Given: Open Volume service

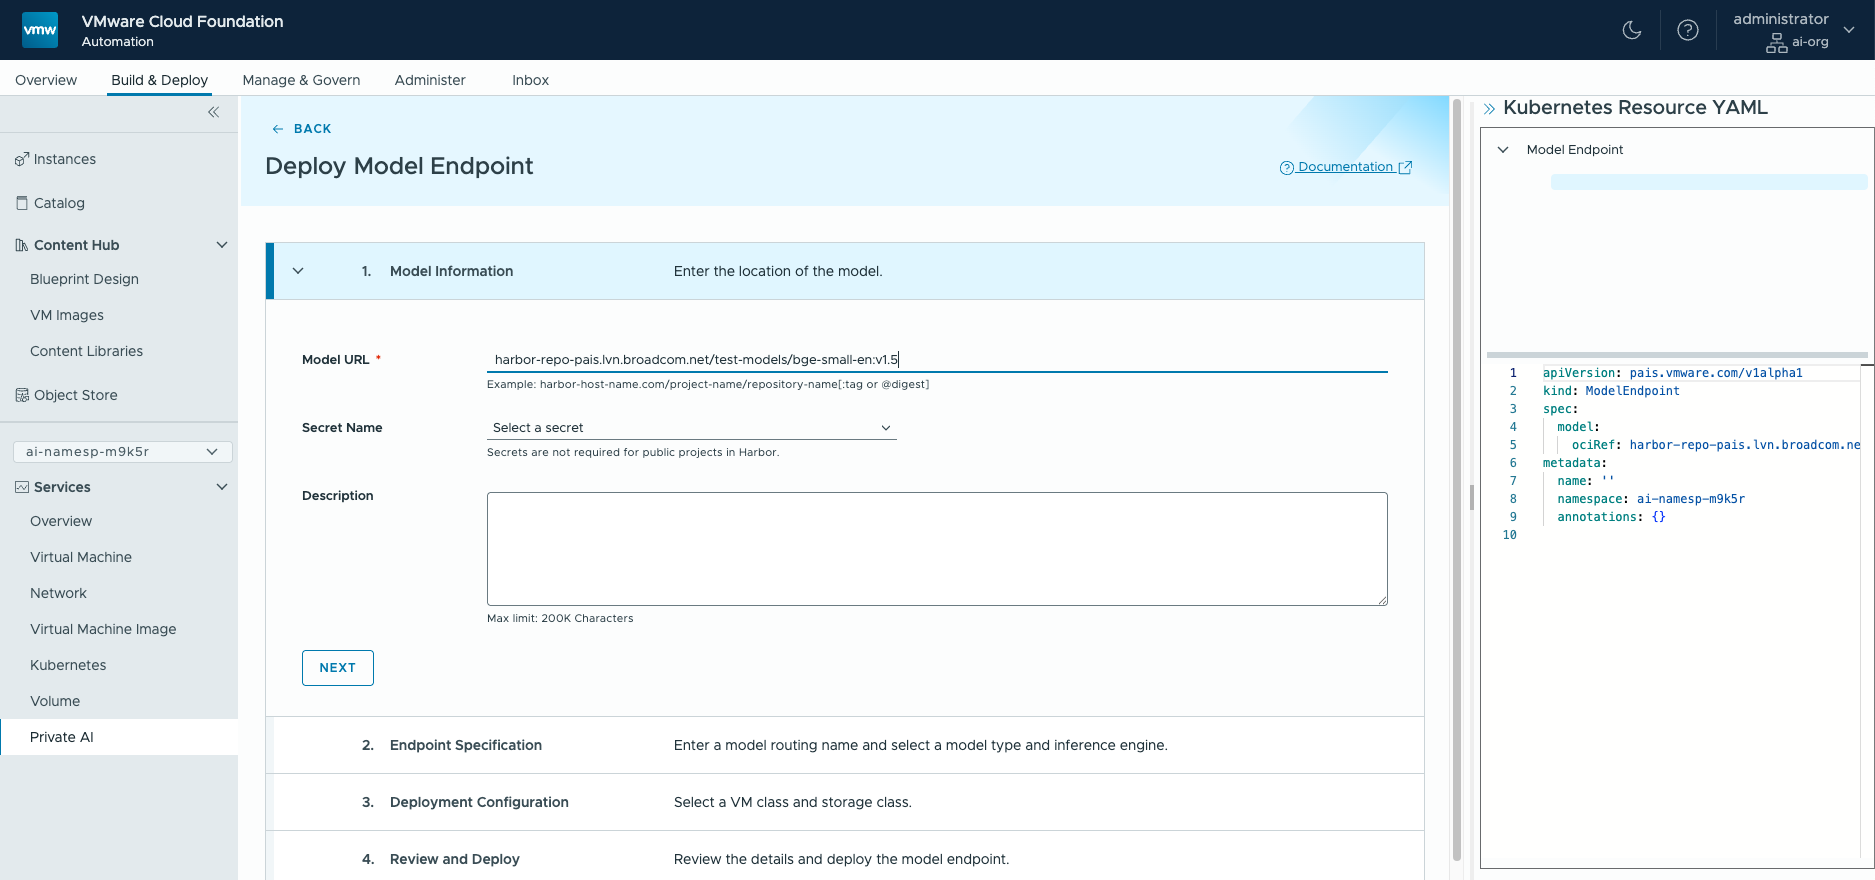Looking at the screenshot, I should 55,701.
